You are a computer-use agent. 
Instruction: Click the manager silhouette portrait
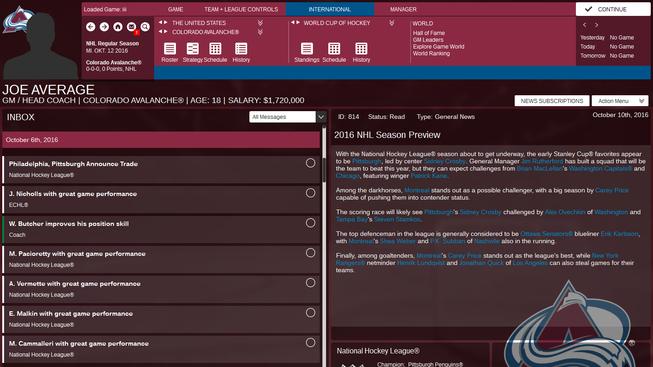point(42,46)
